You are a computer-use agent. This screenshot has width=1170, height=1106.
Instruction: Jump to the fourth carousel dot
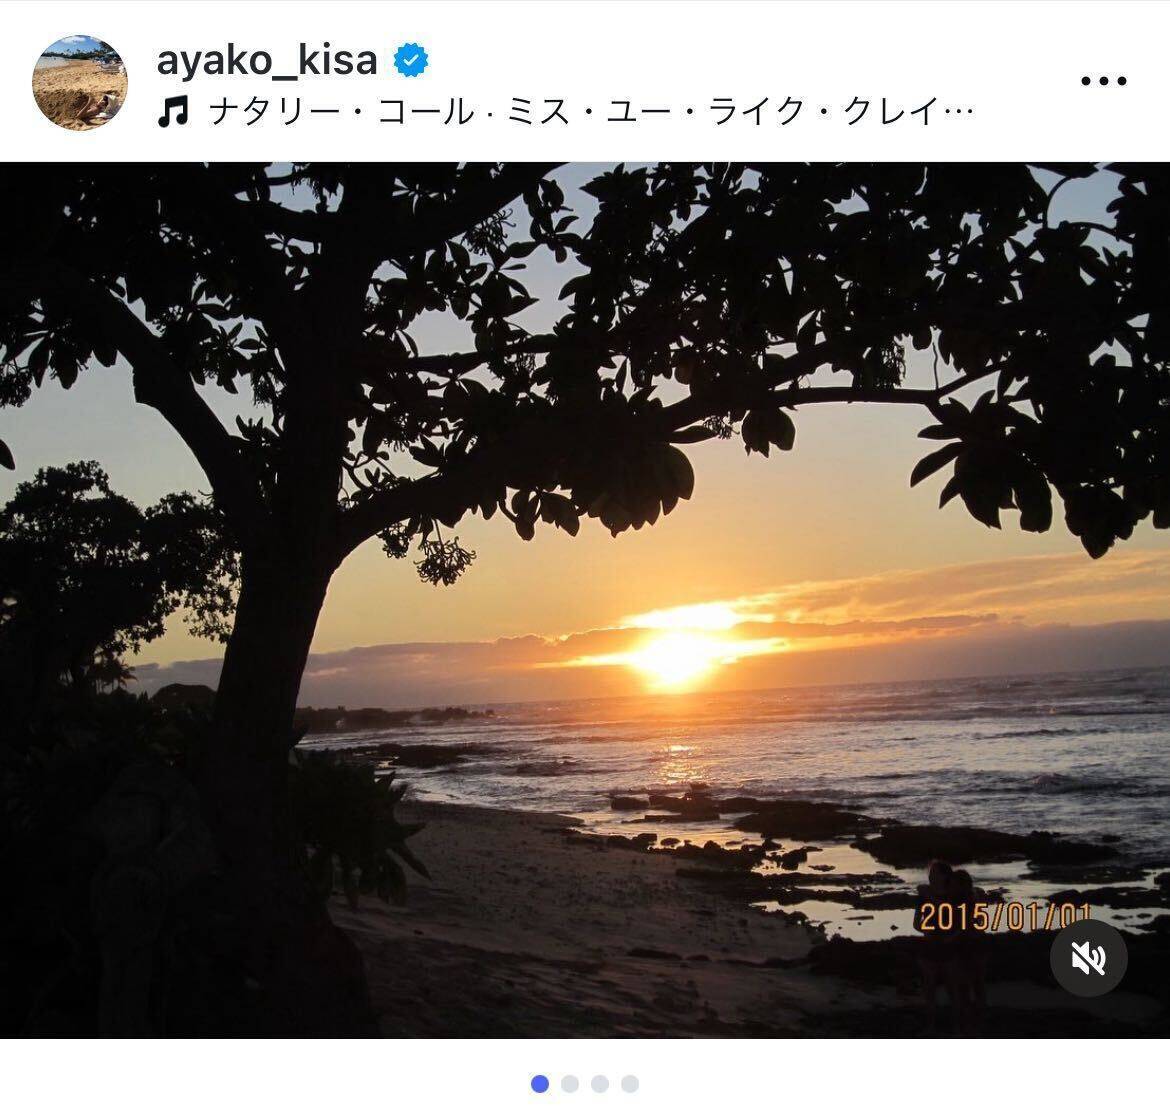click(630, 1083)
